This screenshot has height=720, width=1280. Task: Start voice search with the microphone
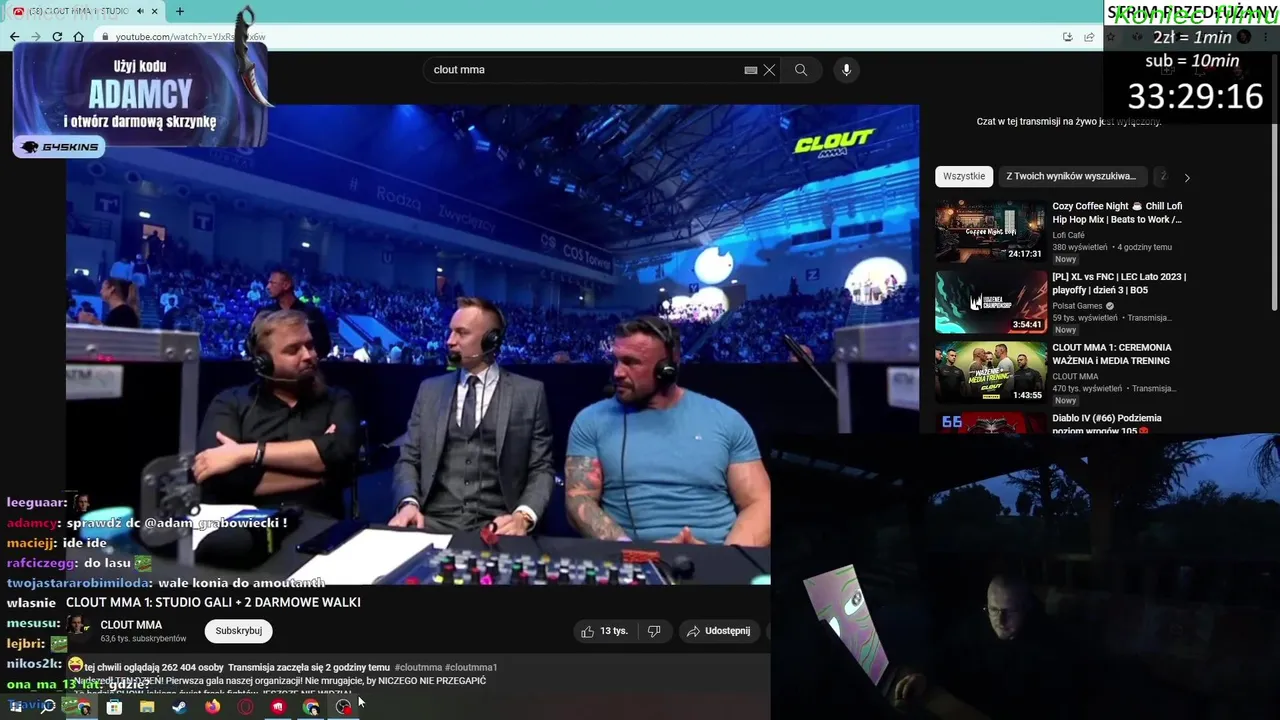coord(846,70)
